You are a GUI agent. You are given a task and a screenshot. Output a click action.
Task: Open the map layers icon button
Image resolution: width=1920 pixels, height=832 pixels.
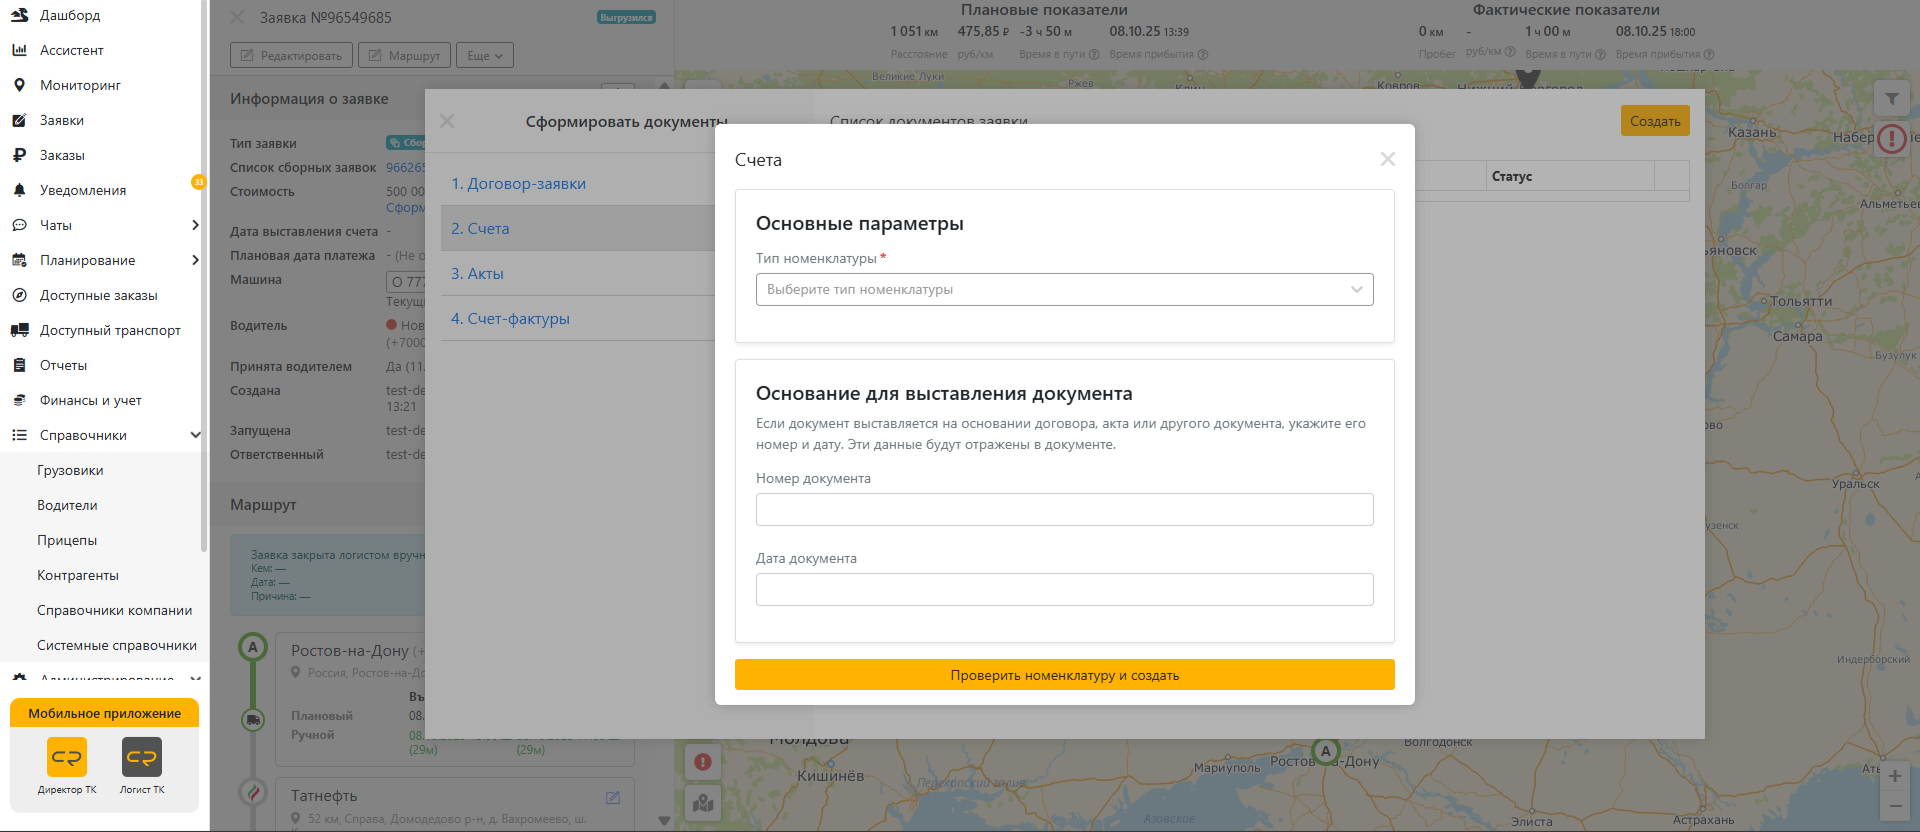click(x=703, y=803)
